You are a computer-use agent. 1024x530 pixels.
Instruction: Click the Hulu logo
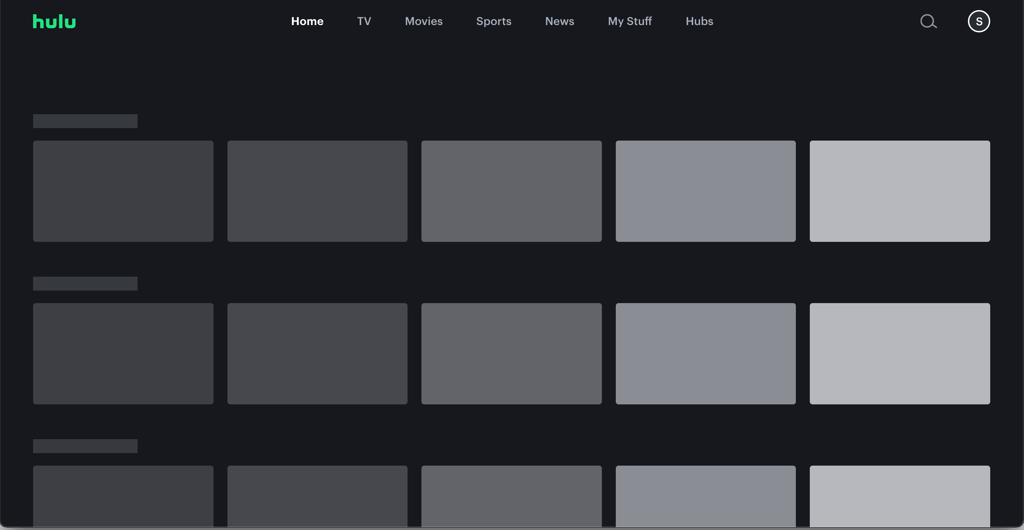pyautogui.click(x=54, y=22)
